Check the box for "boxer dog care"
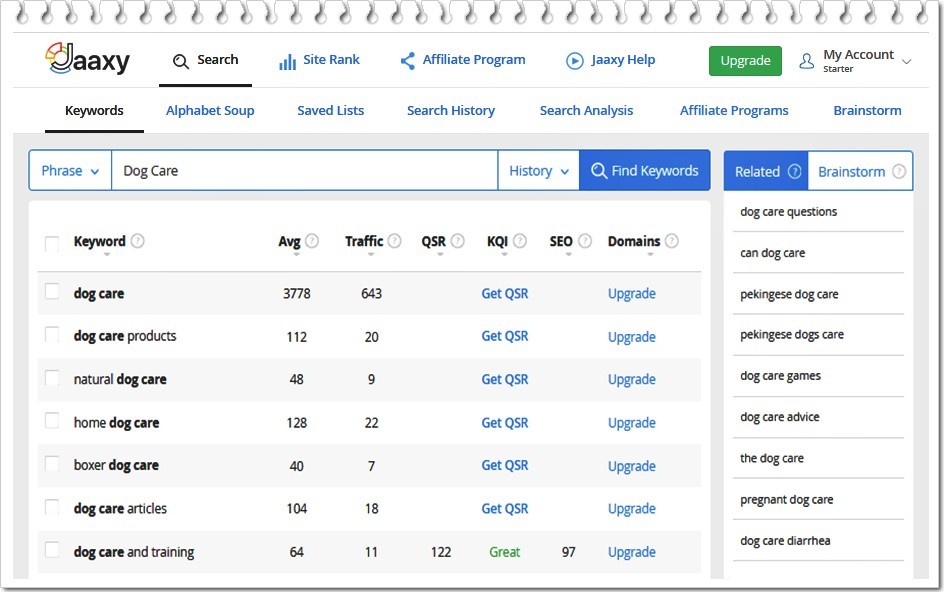 click(52, 464)
